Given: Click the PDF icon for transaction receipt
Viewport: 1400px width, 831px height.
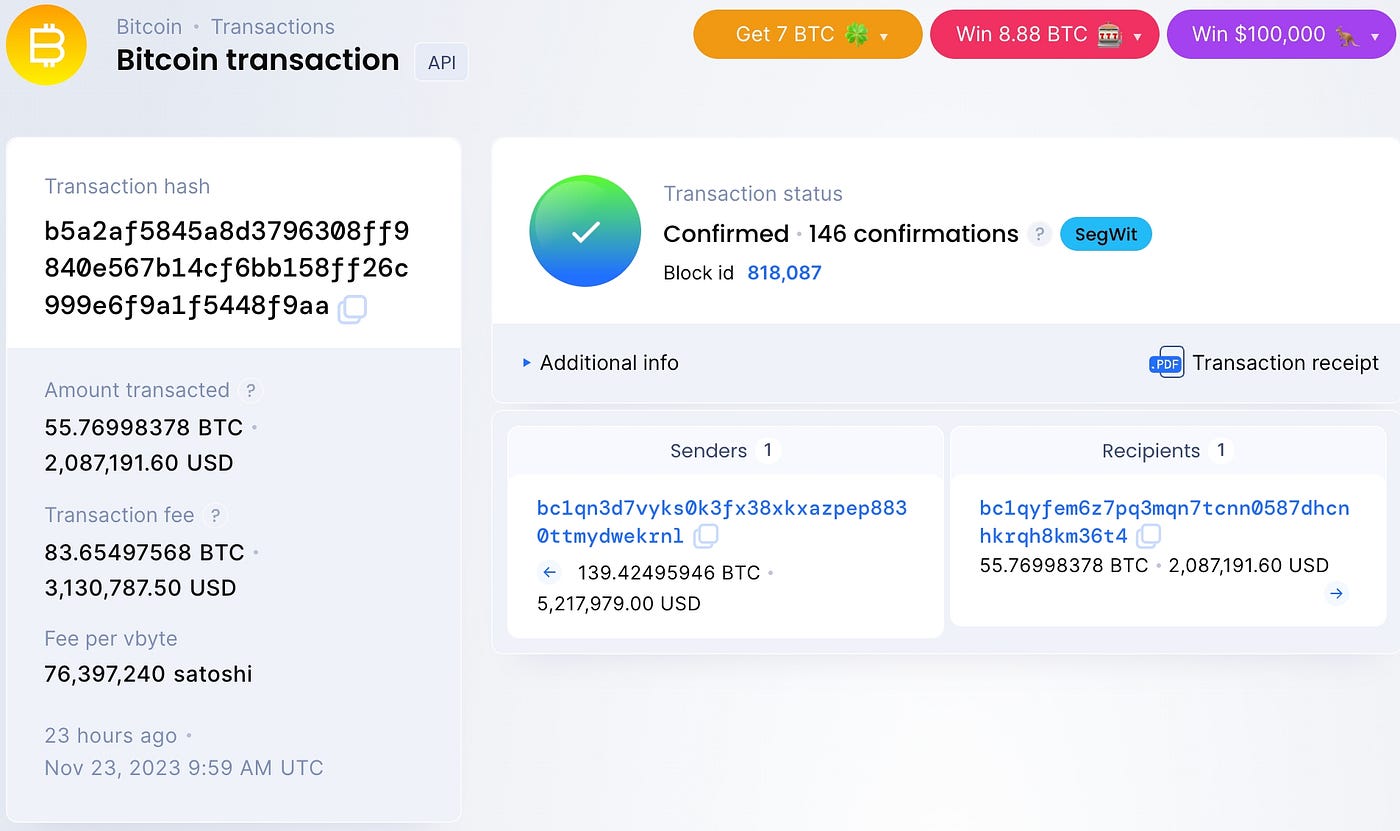Looking at the screenshot, I should pyautogui.click(x=1166, y=363).
